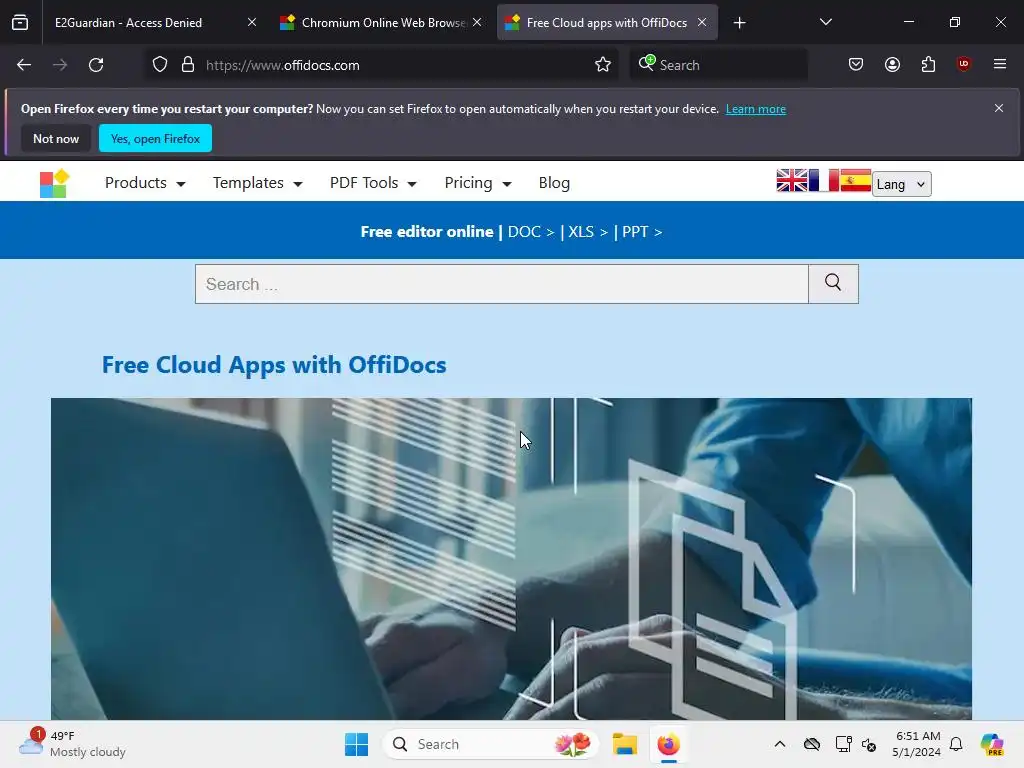Open the Lang language dropdown
Image resolution: width=1024 pixels, height=768 pixels.
(901, 184)
